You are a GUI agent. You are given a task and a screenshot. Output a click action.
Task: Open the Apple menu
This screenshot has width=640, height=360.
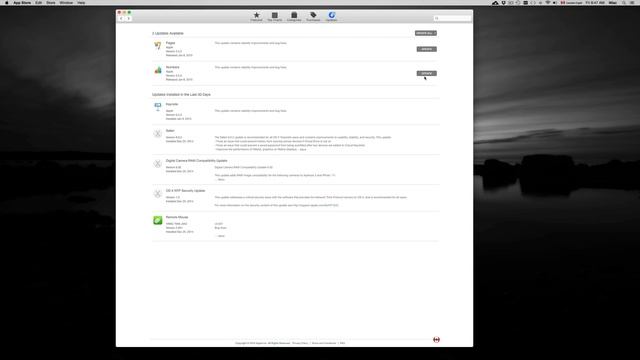point(7,3)
